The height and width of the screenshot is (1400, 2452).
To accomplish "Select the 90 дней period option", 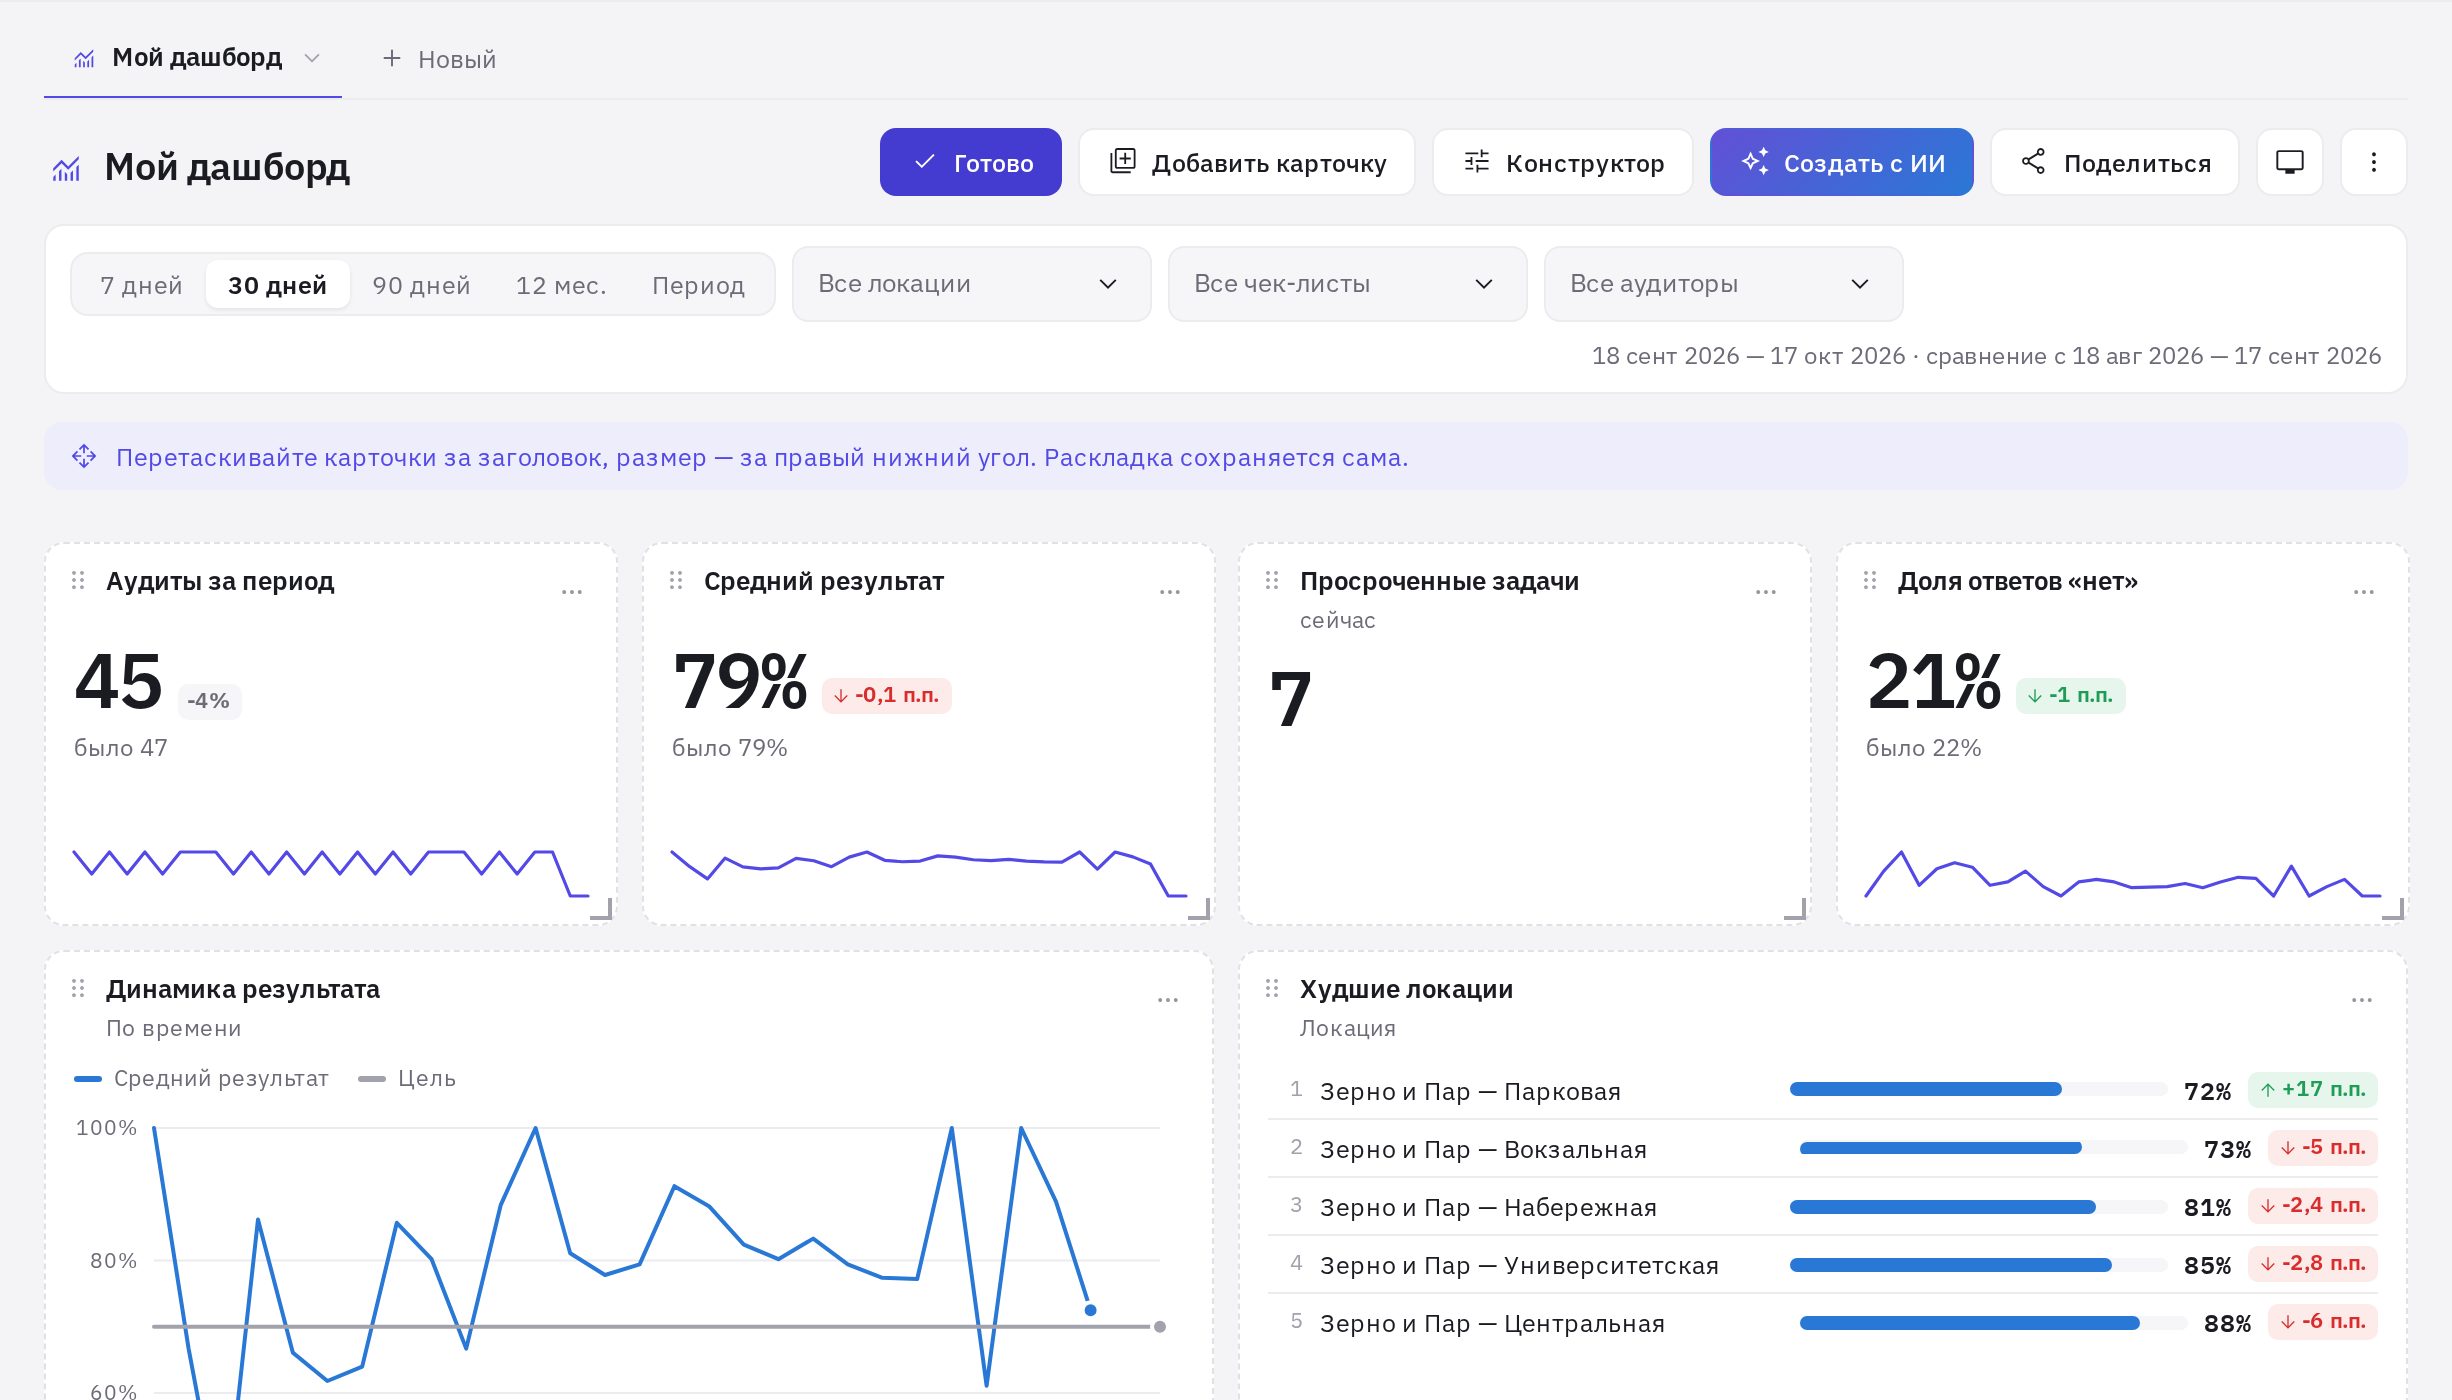I will tap(421, 285).
